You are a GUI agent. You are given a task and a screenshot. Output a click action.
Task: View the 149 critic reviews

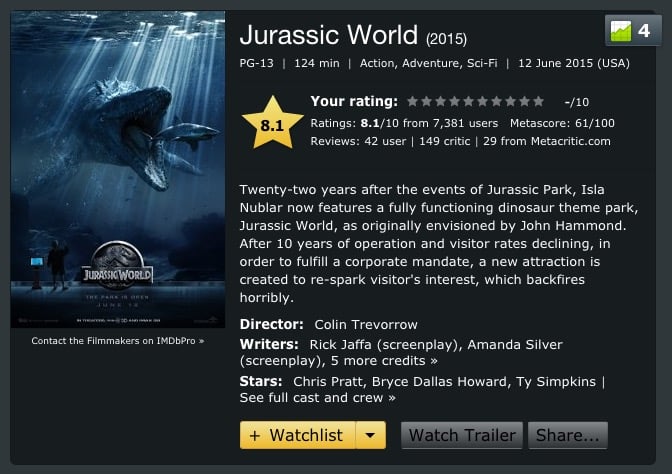(x=444, y=141)
